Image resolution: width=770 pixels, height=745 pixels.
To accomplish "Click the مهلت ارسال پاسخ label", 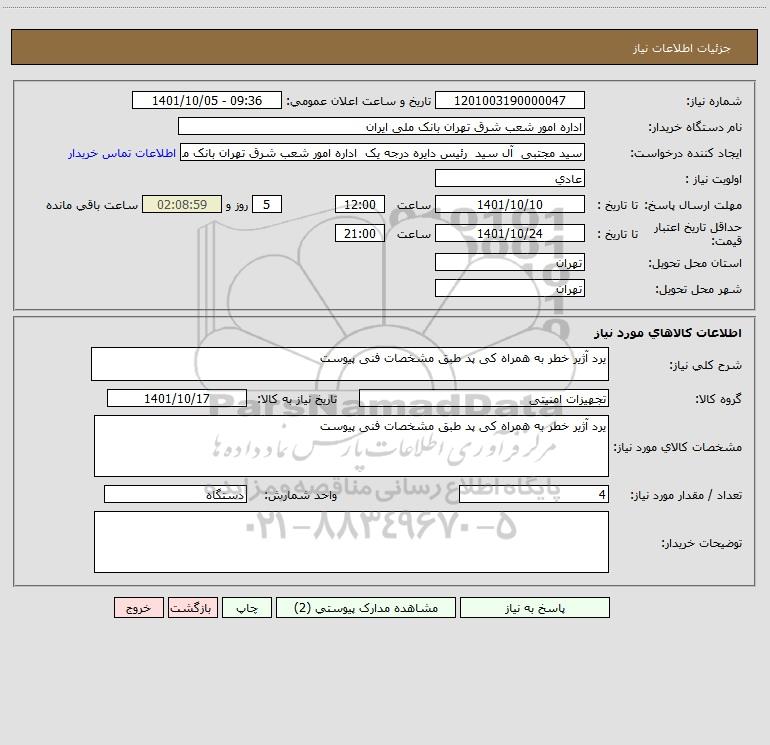I will [692, 205].
